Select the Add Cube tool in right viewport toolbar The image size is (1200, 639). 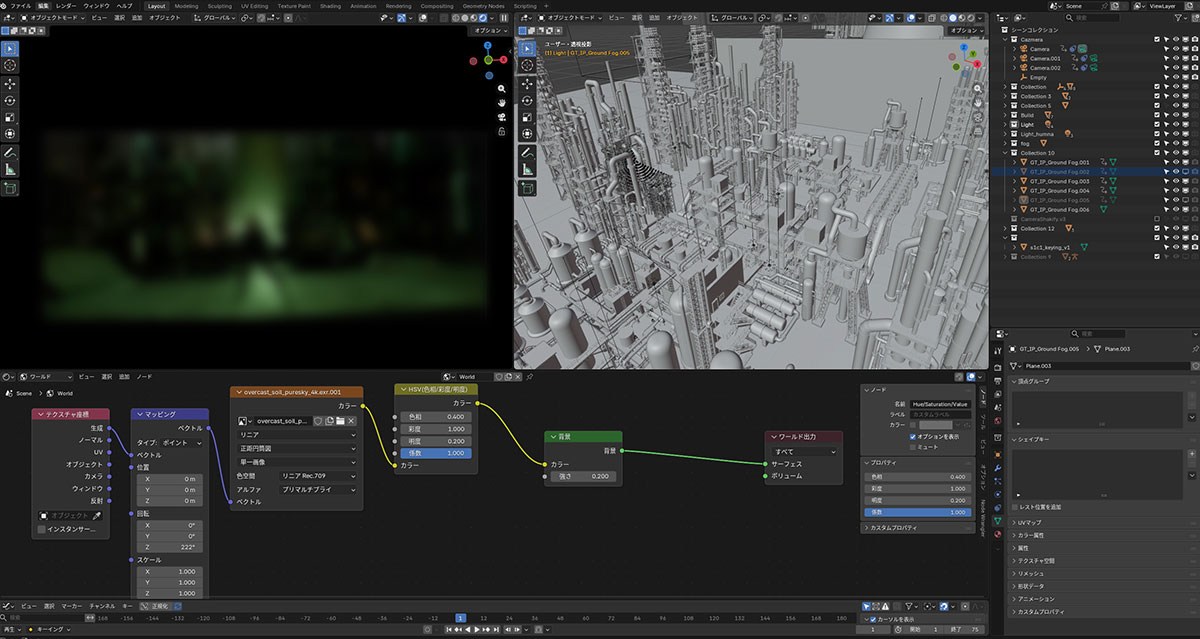pyautogui.click(x=527, y=188)
